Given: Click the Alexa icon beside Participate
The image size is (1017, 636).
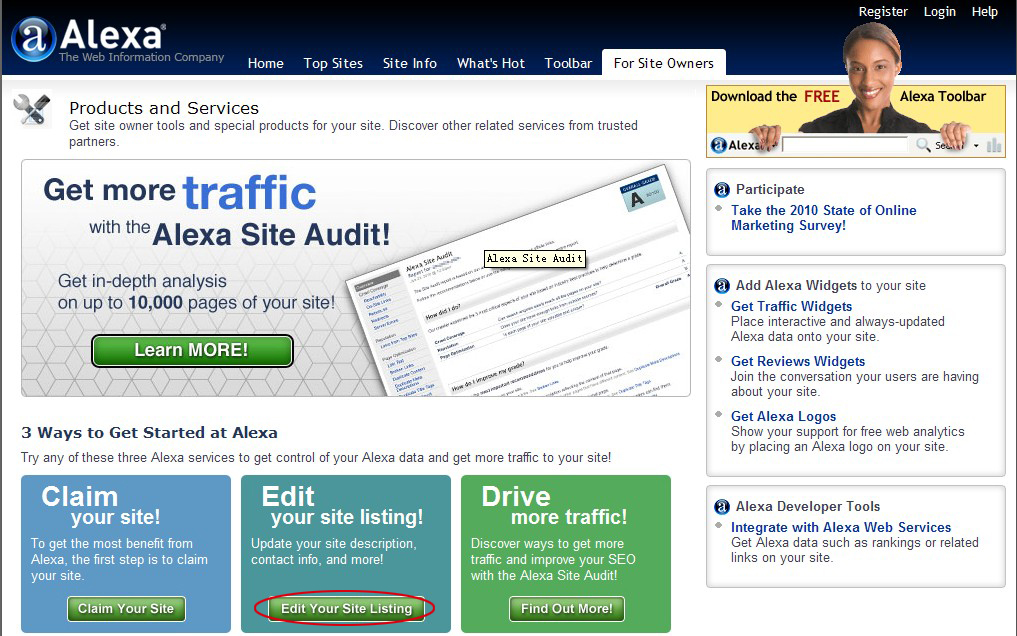Looking at the screenshot, I should [x=722, y=189].
